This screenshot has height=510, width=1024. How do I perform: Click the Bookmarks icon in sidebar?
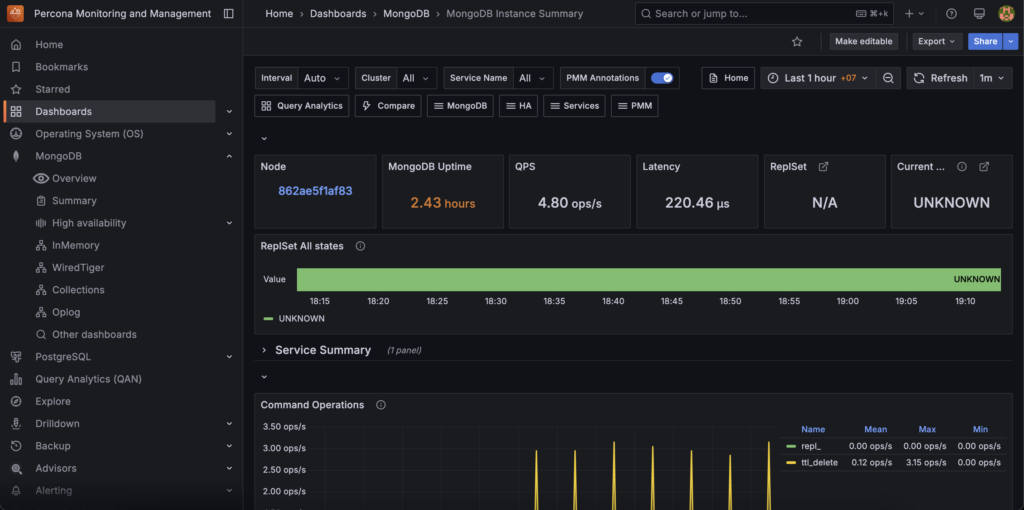(16, 67)
